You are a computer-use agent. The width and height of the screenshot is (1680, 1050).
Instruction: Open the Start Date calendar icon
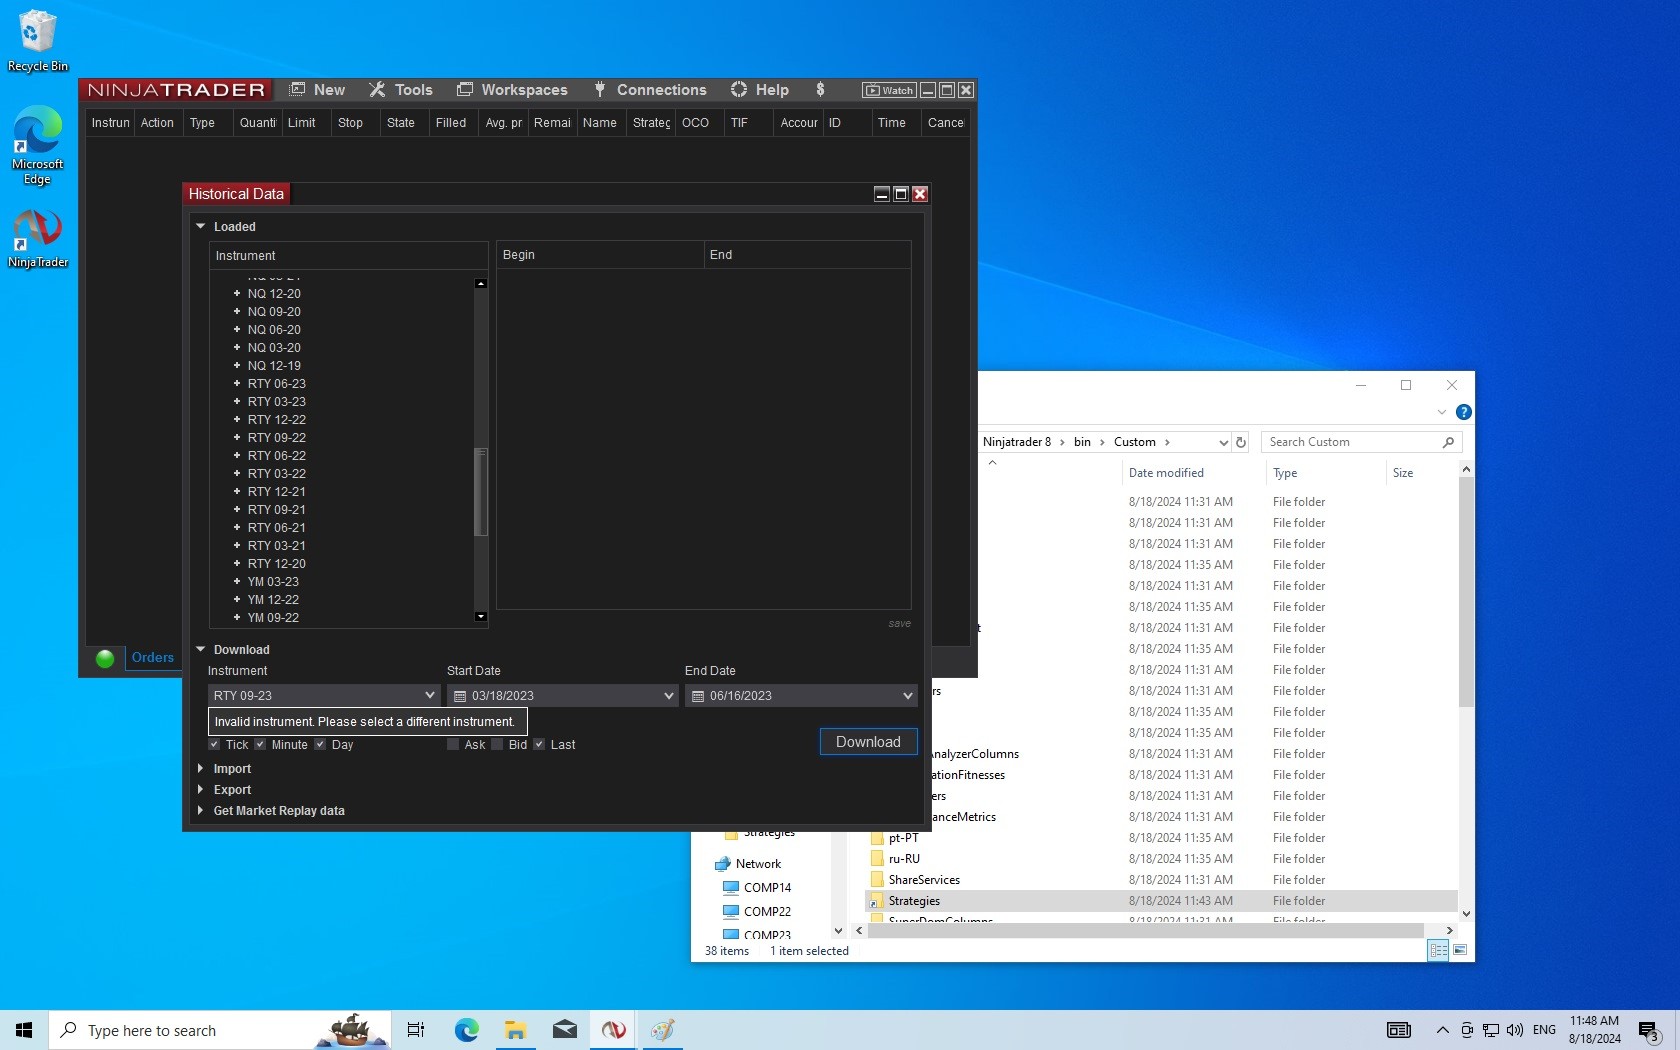tap(460, 696)
